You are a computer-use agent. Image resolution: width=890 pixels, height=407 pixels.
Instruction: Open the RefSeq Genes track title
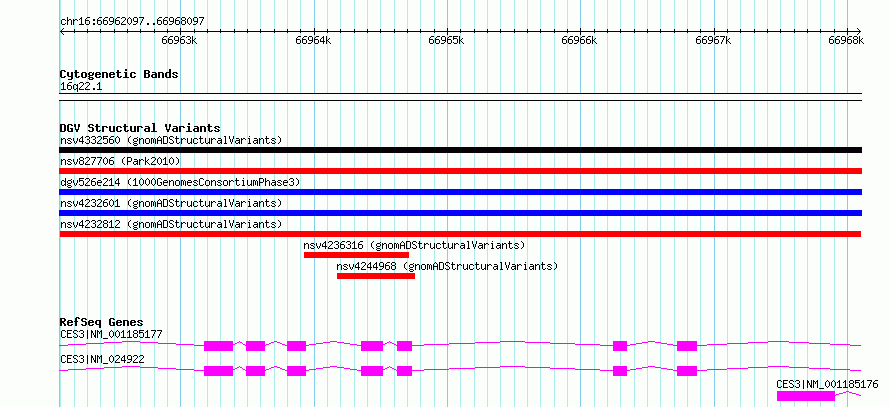pyautogui.click(x=102, y=322)
